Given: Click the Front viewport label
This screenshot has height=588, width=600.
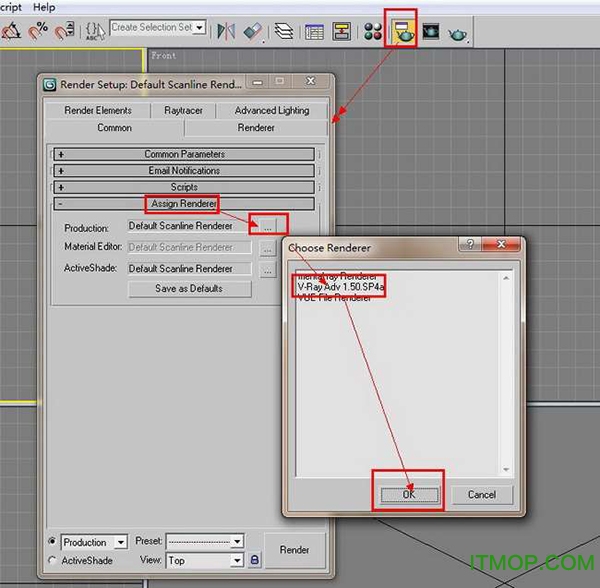Looking at the screenshot, I should [x=163, y=56].
